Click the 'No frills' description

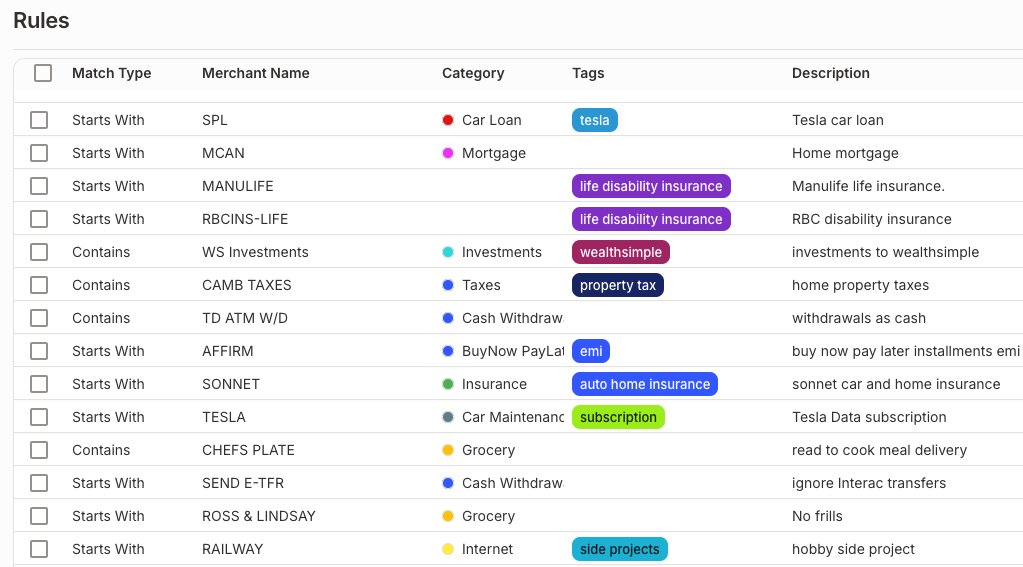point(817,516)
